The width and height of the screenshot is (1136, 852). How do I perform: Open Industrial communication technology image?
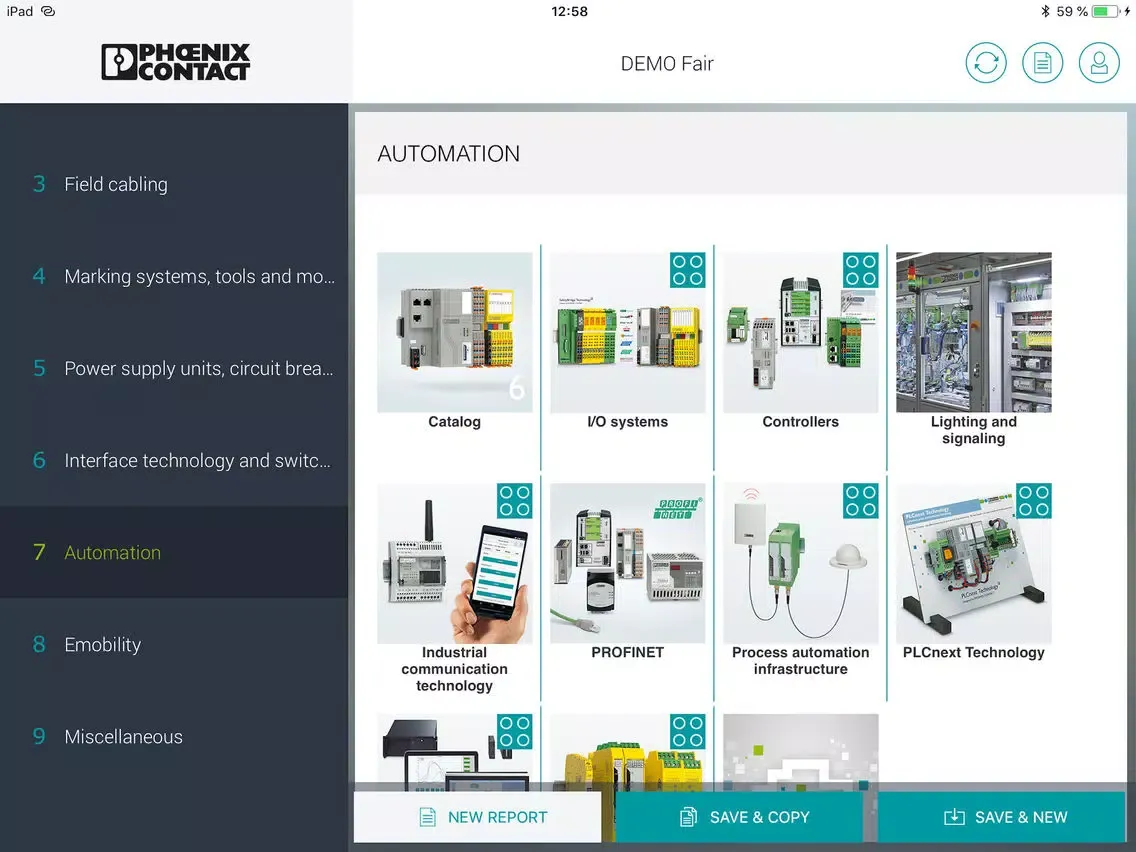pos(454,564)
